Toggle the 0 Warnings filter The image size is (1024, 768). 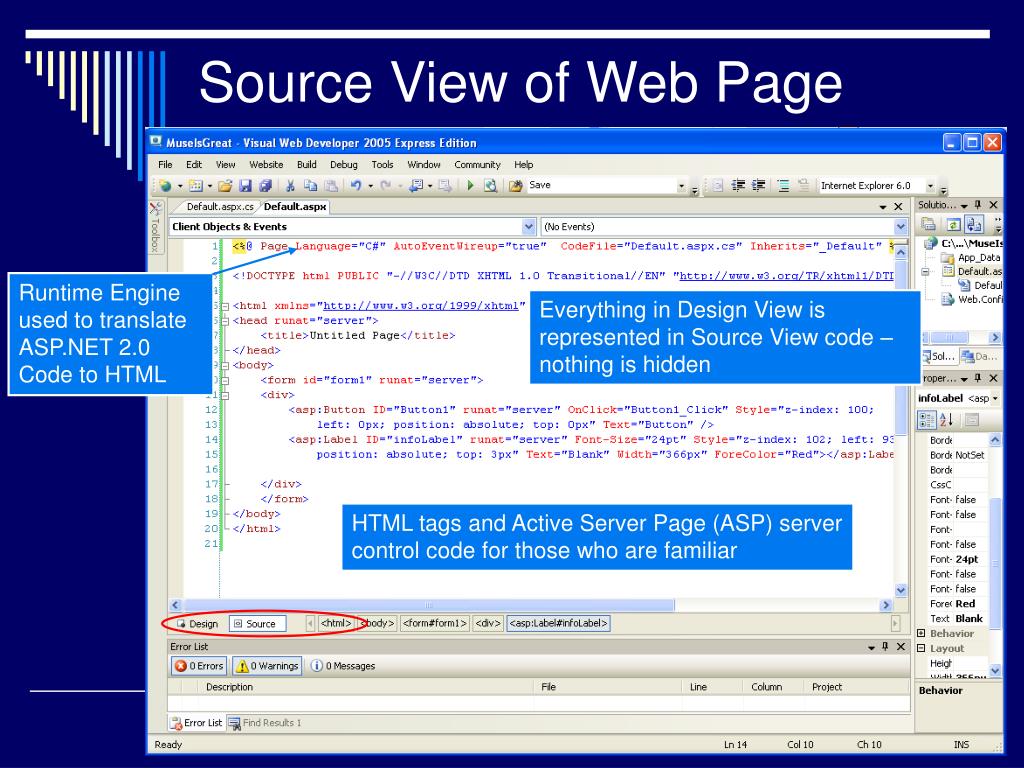coord(267,666)
